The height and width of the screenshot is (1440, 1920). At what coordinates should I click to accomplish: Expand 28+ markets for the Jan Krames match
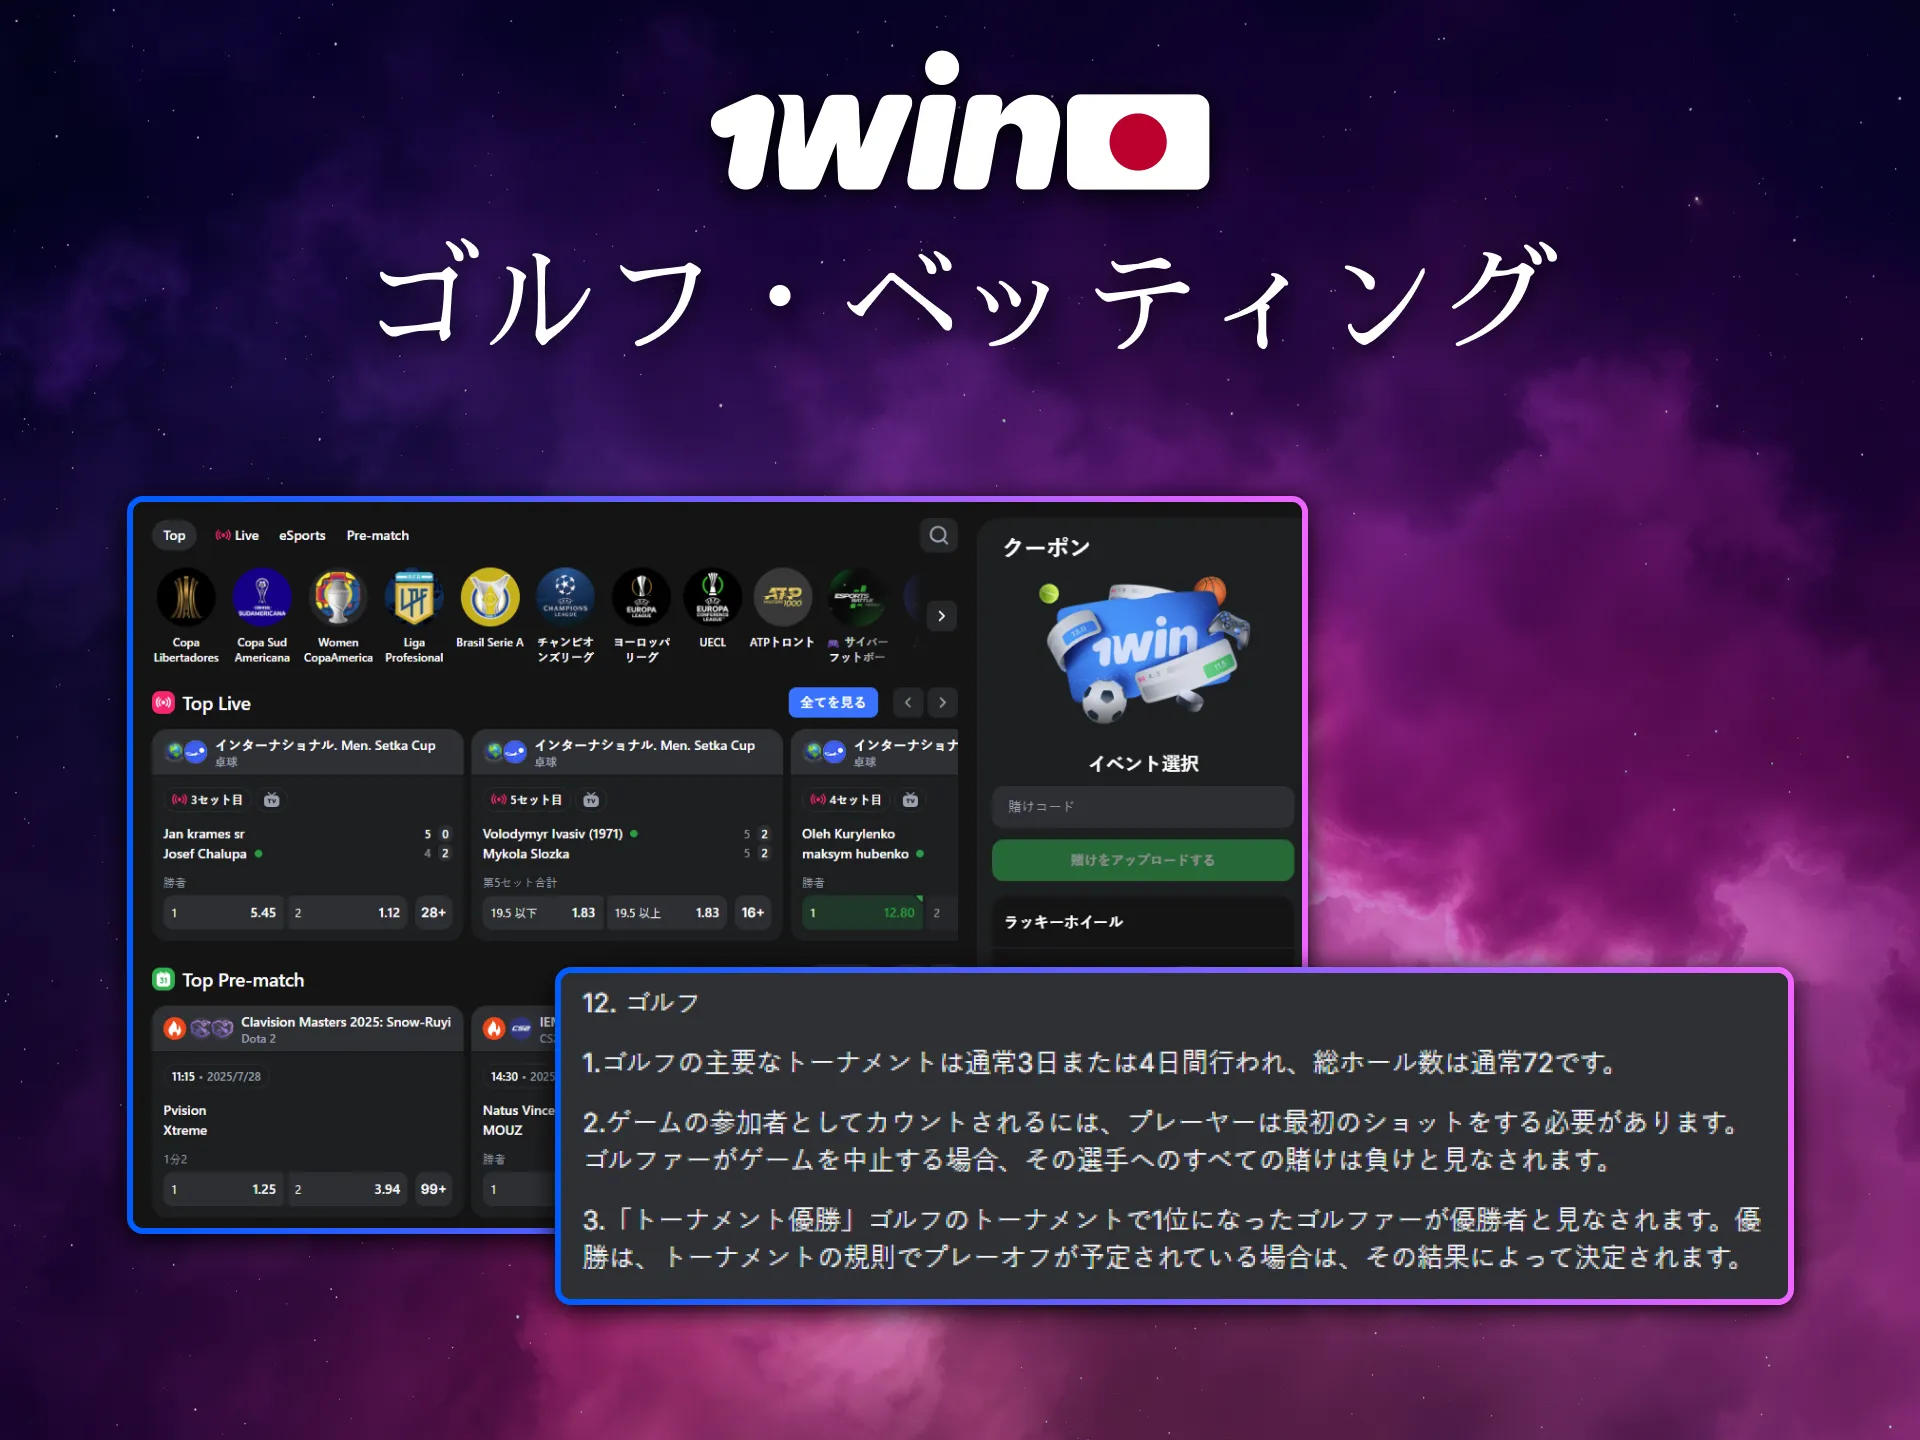[433, 913]
